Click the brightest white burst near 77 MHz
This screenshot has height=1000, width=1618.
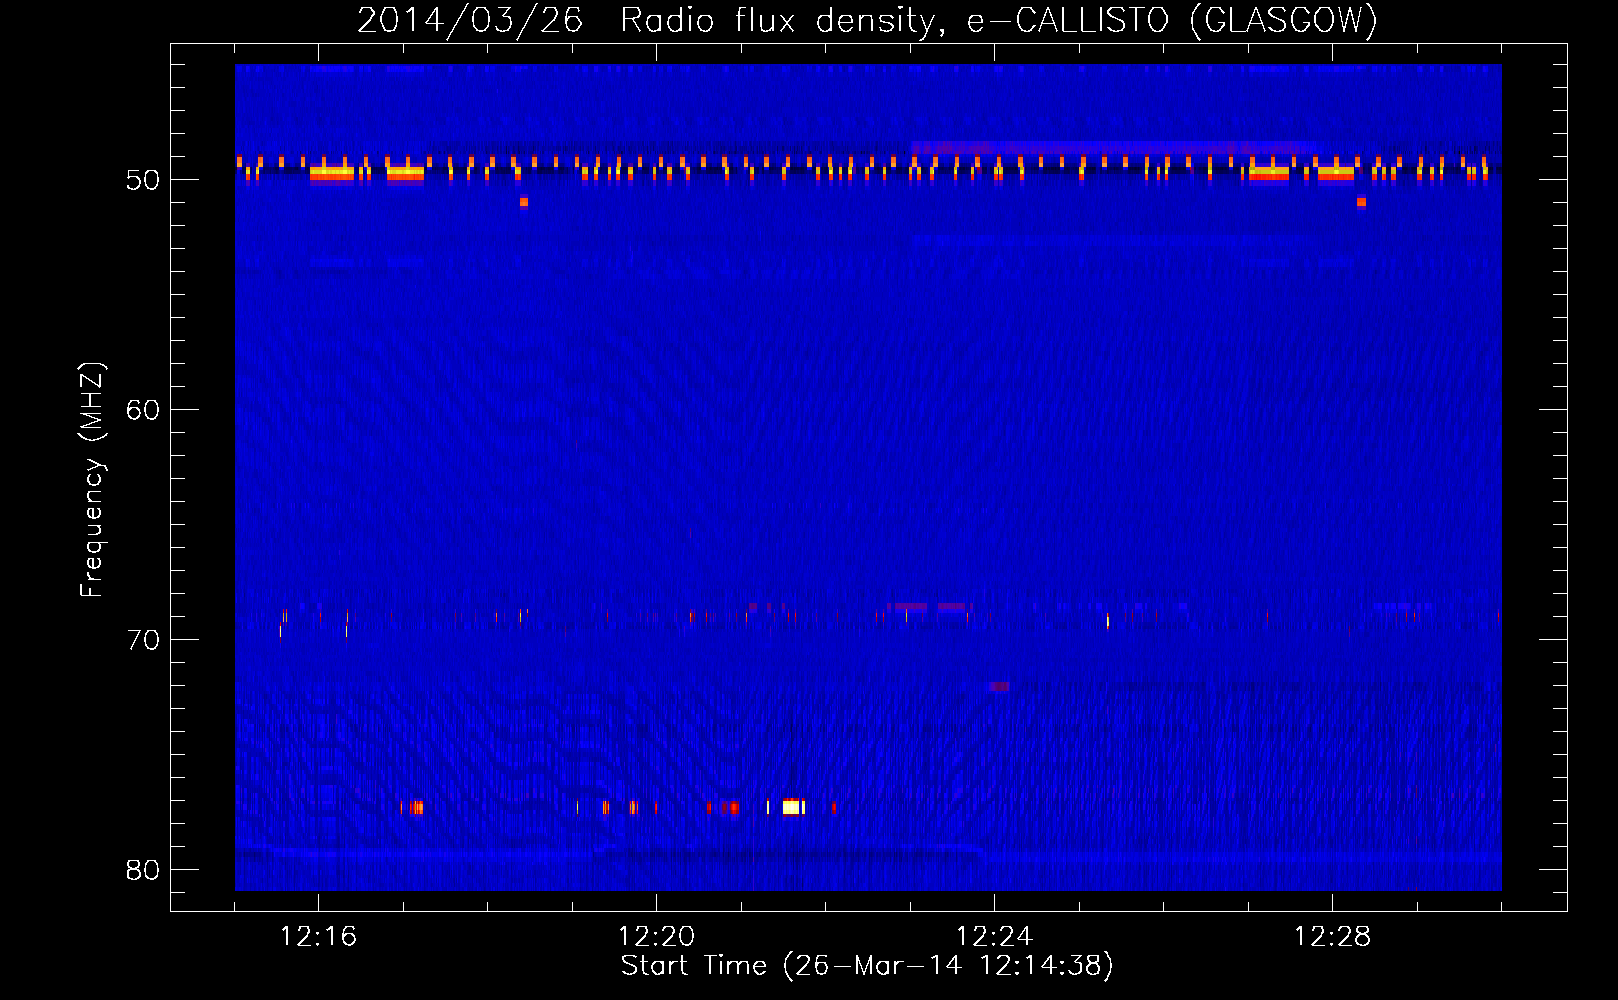click(791, 807)
